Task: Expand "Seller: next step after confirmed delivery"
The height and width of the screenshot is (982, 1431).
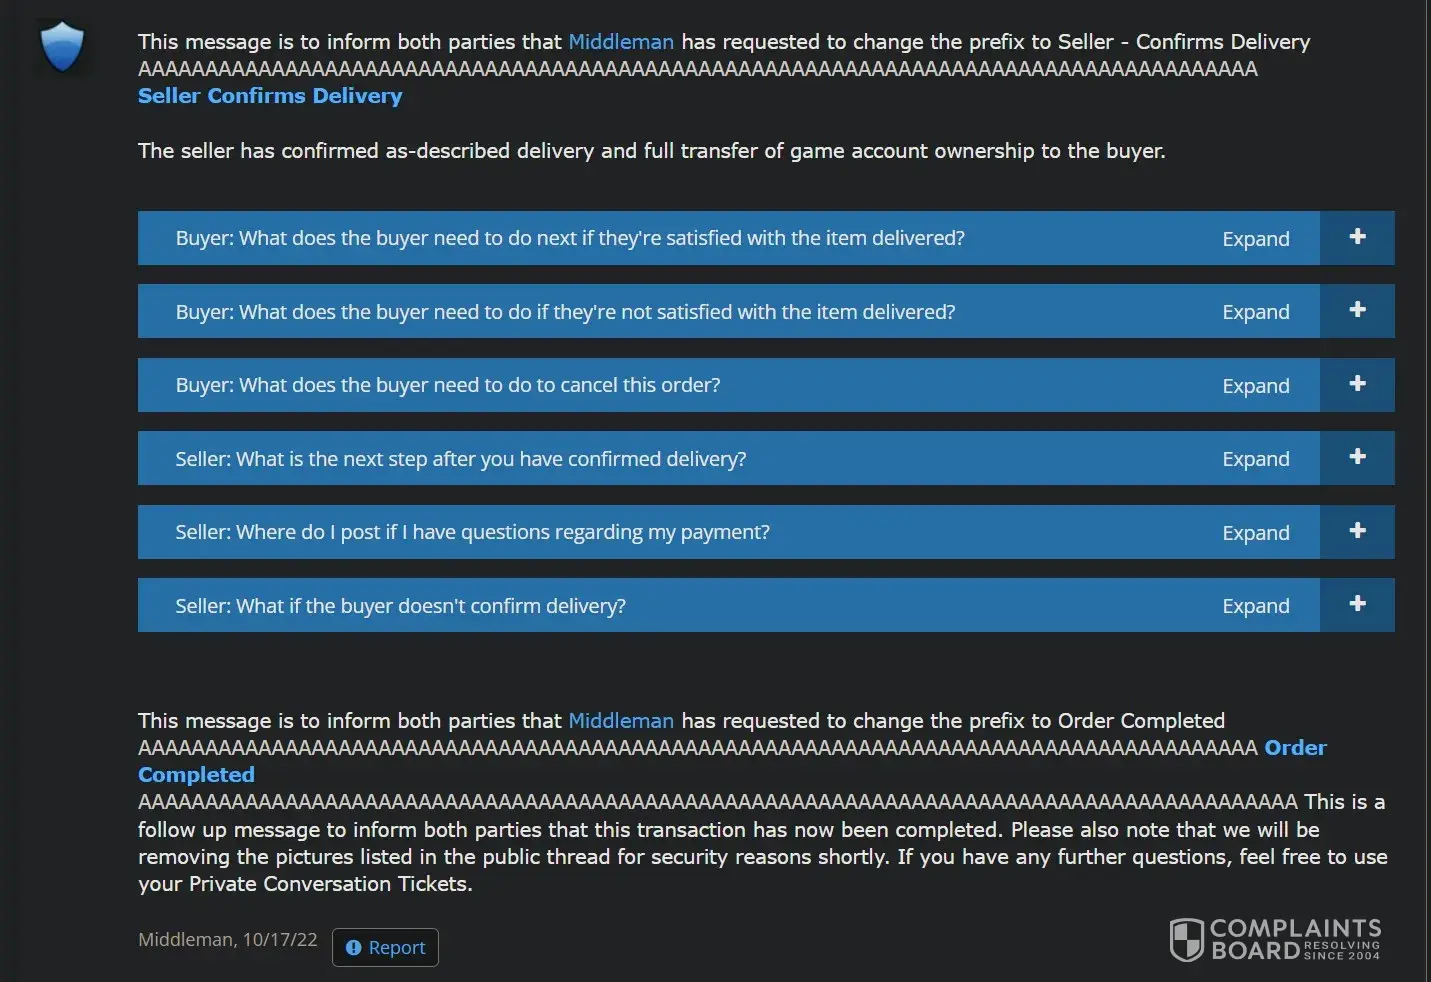Action: point(1255,459)
